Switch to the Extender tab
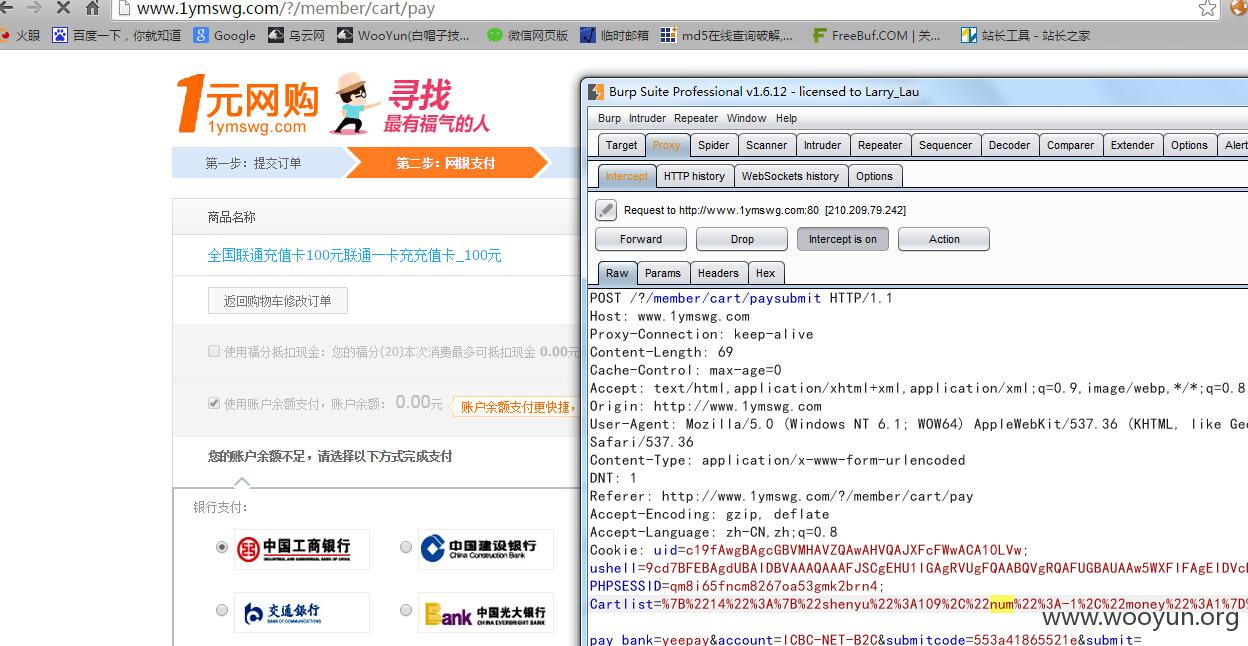Viewport: 1248px width, 646px height. (1132, 145)
